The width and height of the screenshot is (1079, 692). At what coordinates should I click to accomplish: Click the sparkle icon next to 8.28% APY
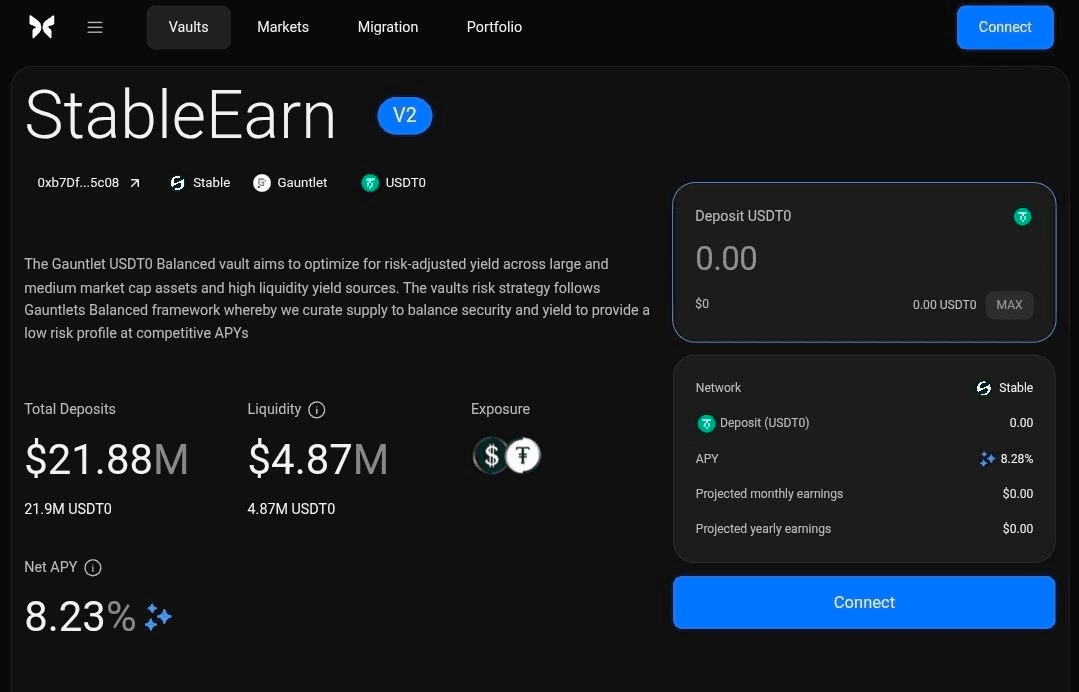(987, 459)
